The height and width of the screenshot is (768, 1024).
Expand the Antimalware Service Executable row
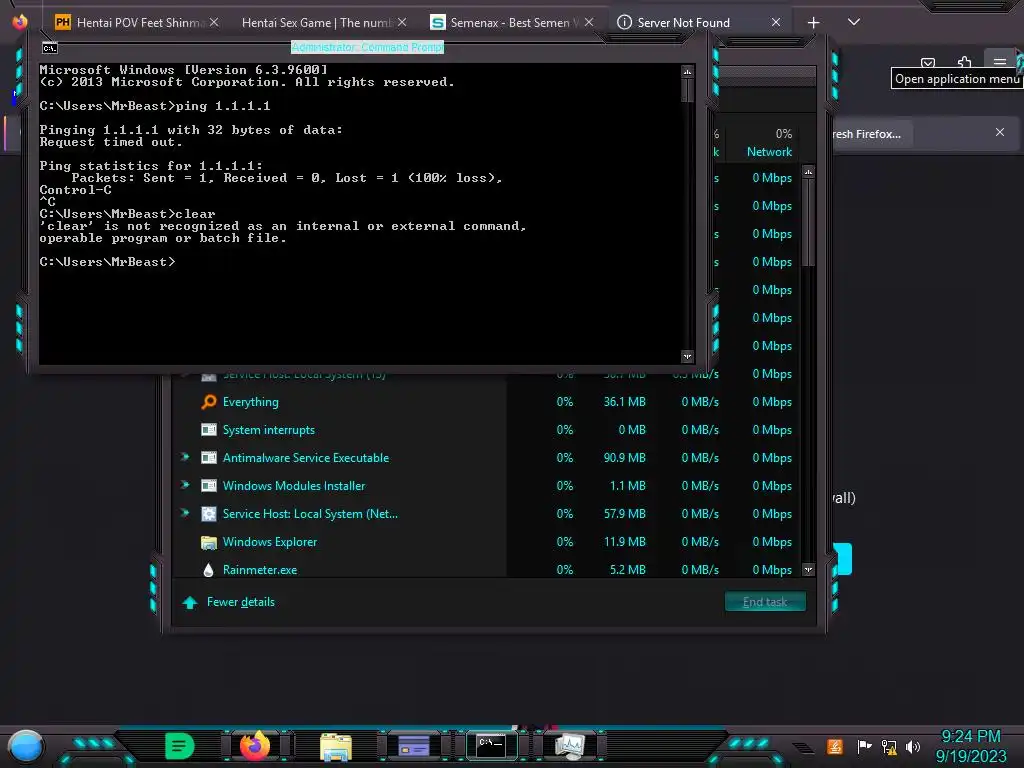click(185, 457)
